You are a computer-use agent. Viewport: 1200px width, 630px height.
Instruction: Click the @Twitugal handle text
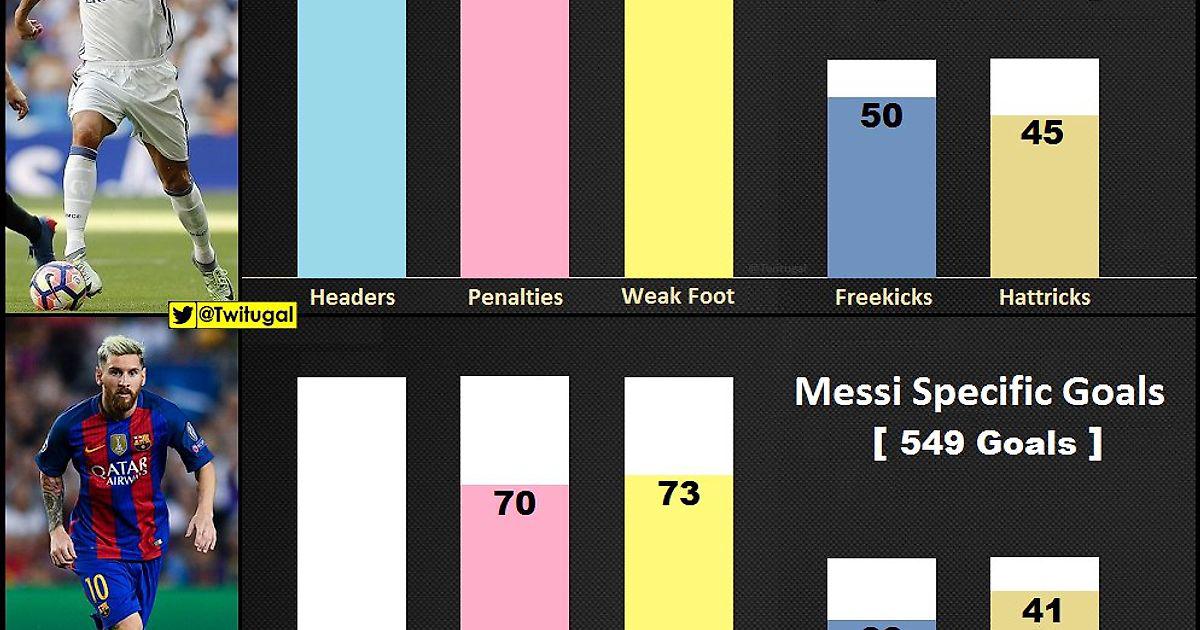[x=246, y=316]
